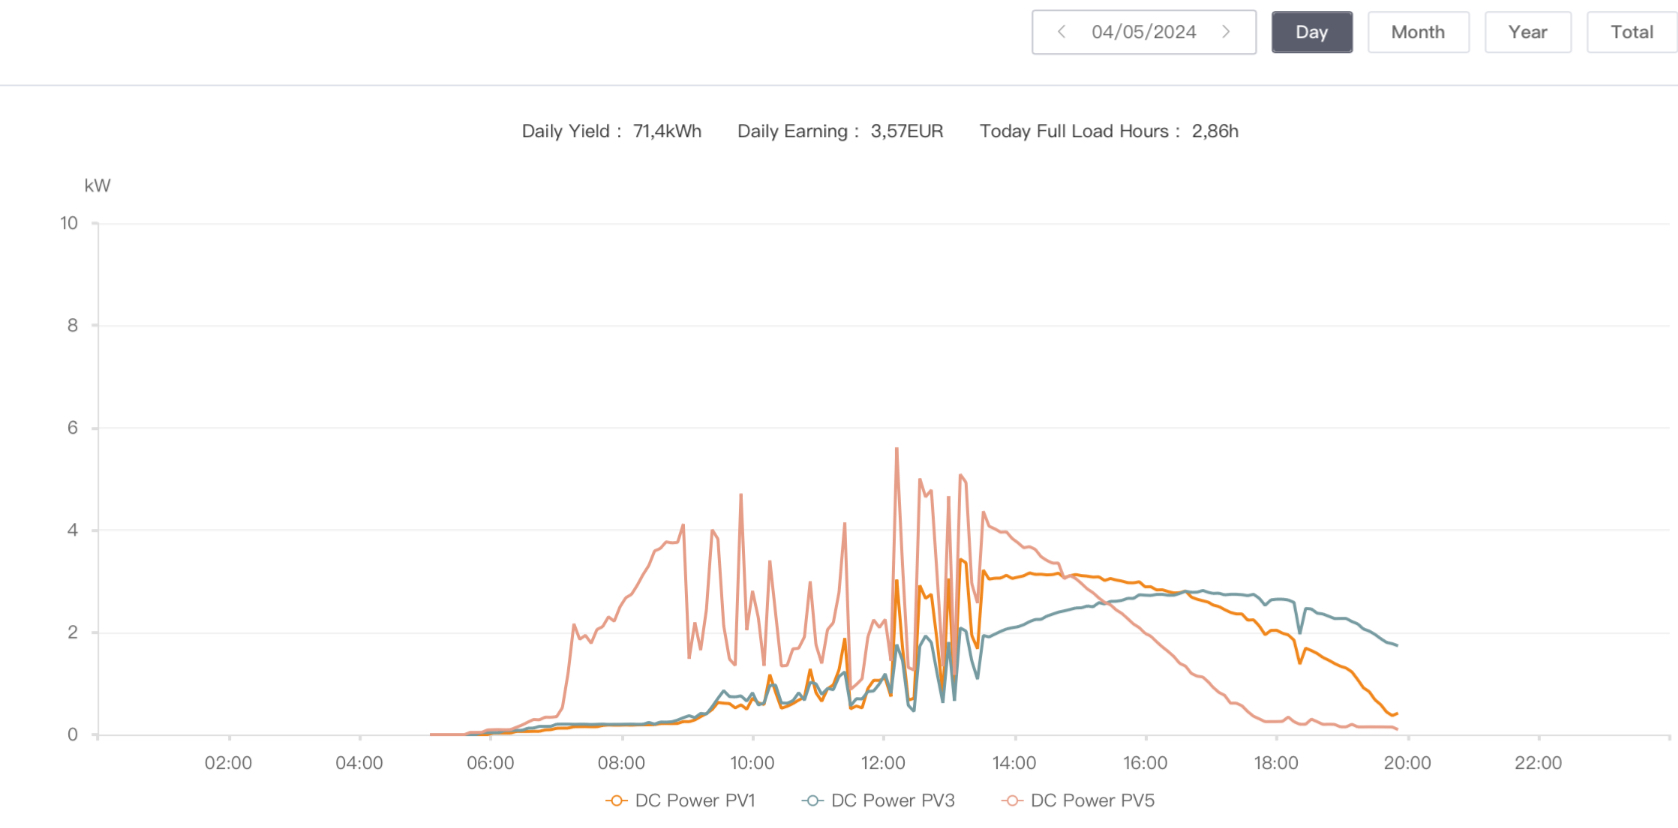Go to the previous date using left arrow
This screenshot has width=1678, height=828.
pyautogui.click(x=1061, y=32)
